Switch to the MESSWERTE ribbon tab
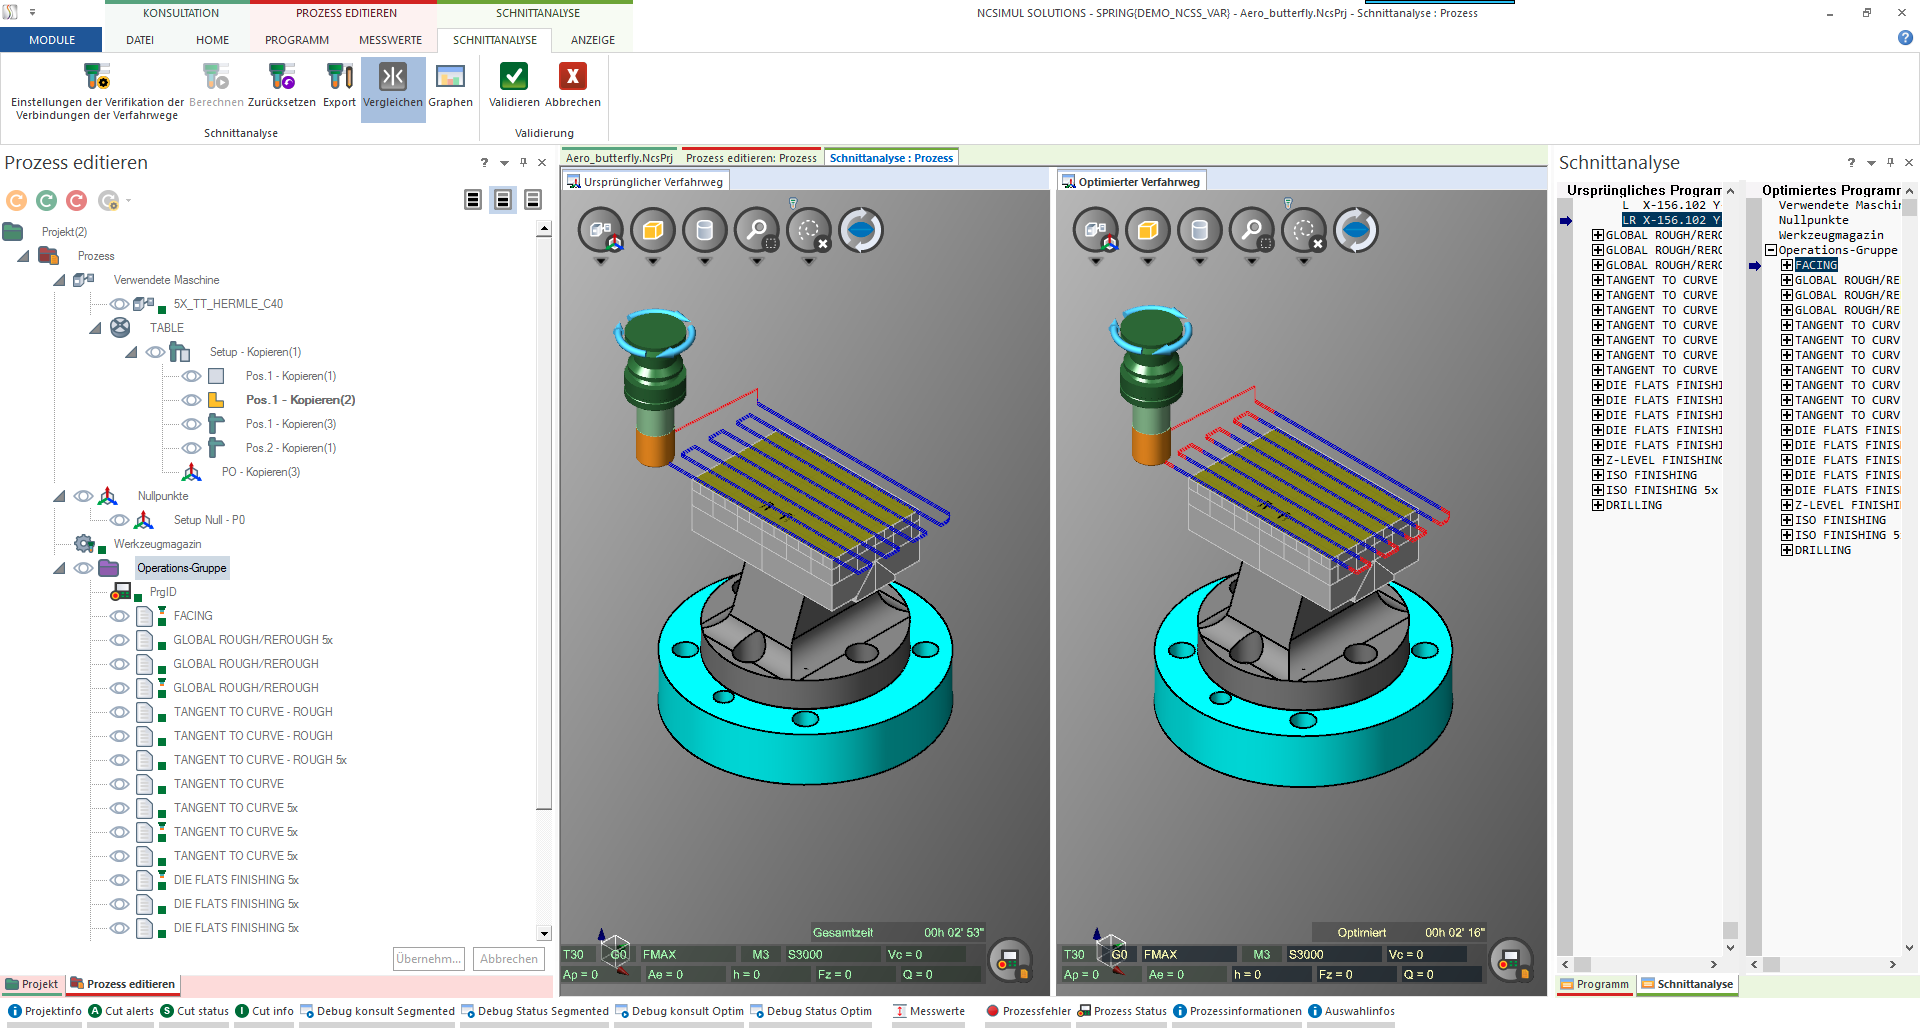This screenshot has height=1028, width=1920. (x=390, y=40)
